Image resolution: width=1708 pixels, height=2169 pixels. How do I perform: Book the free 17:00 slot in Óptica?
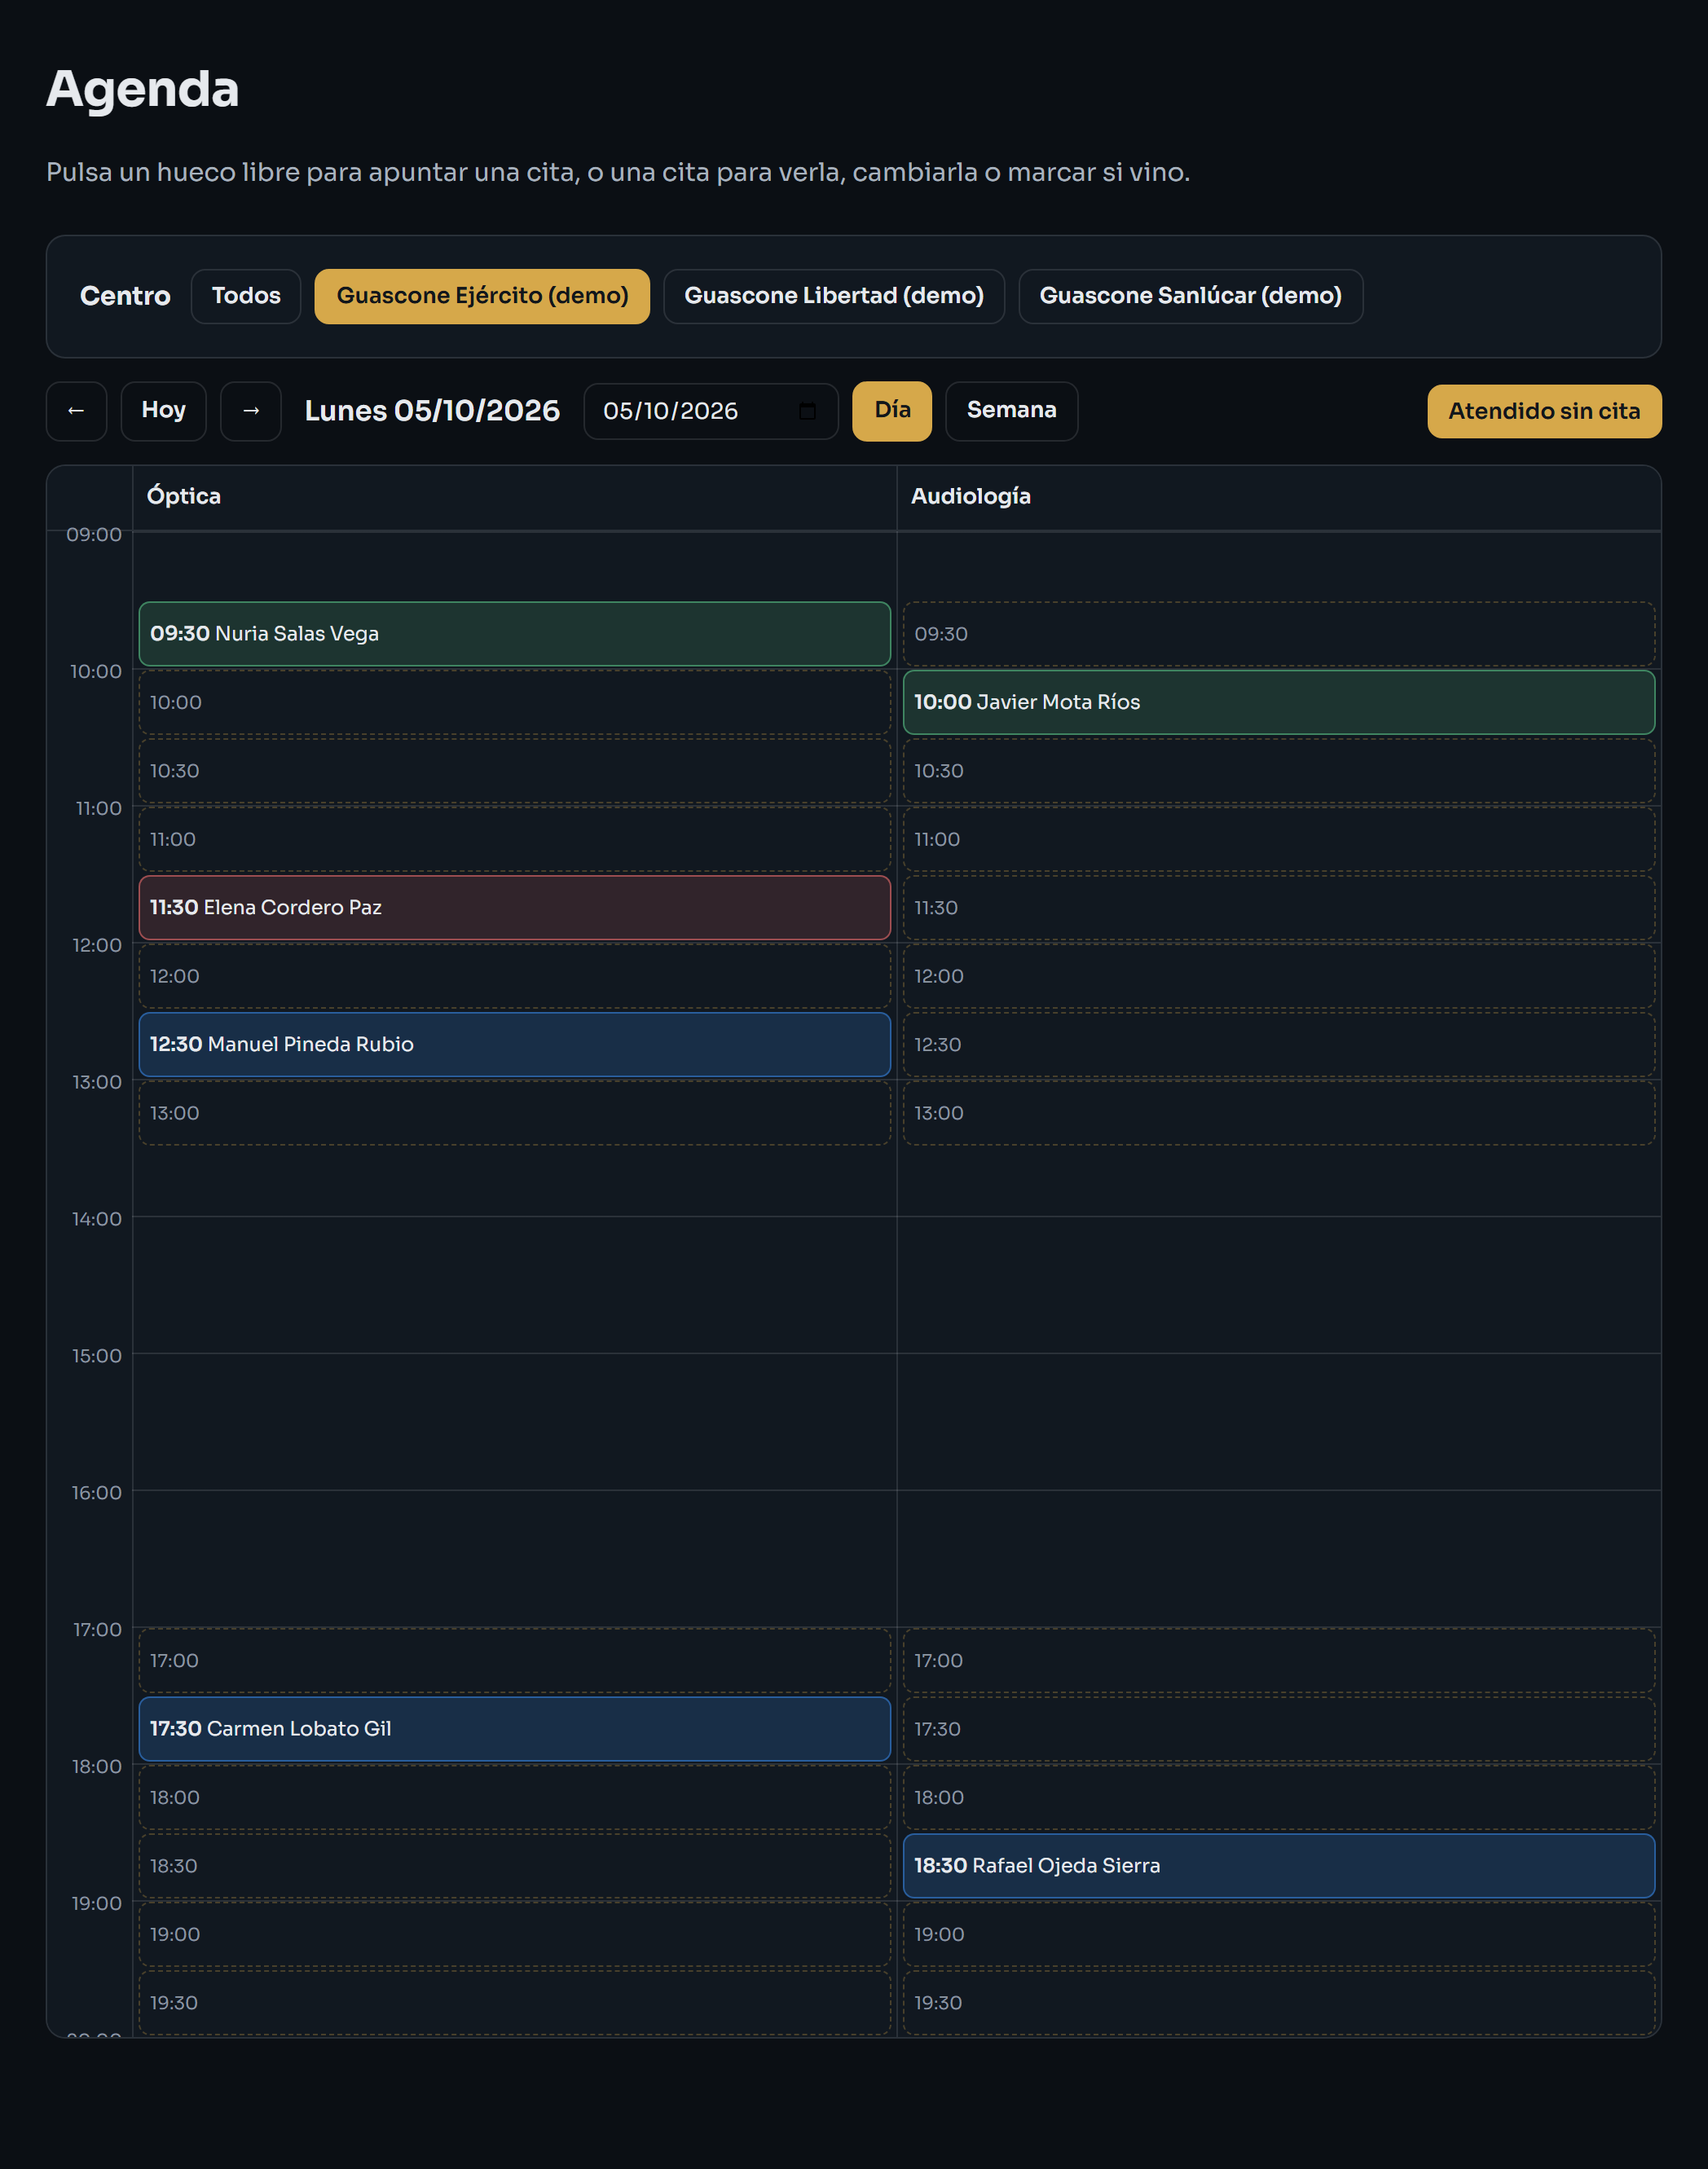pos(515,1661)
